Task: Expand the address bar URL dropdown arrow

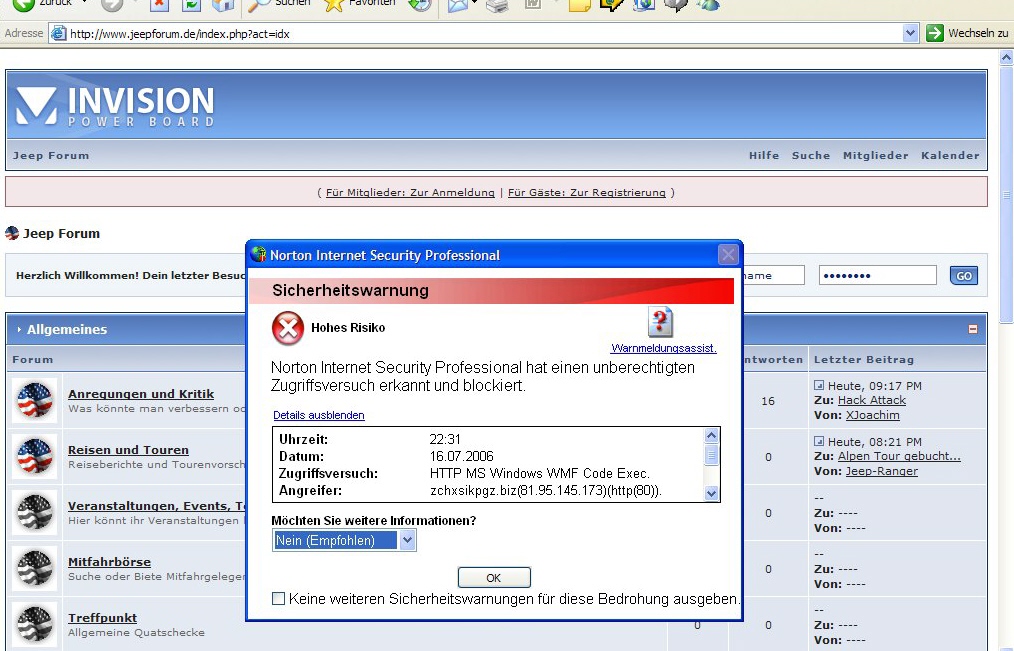Action: pyautogui.click(x=910, y=33)
